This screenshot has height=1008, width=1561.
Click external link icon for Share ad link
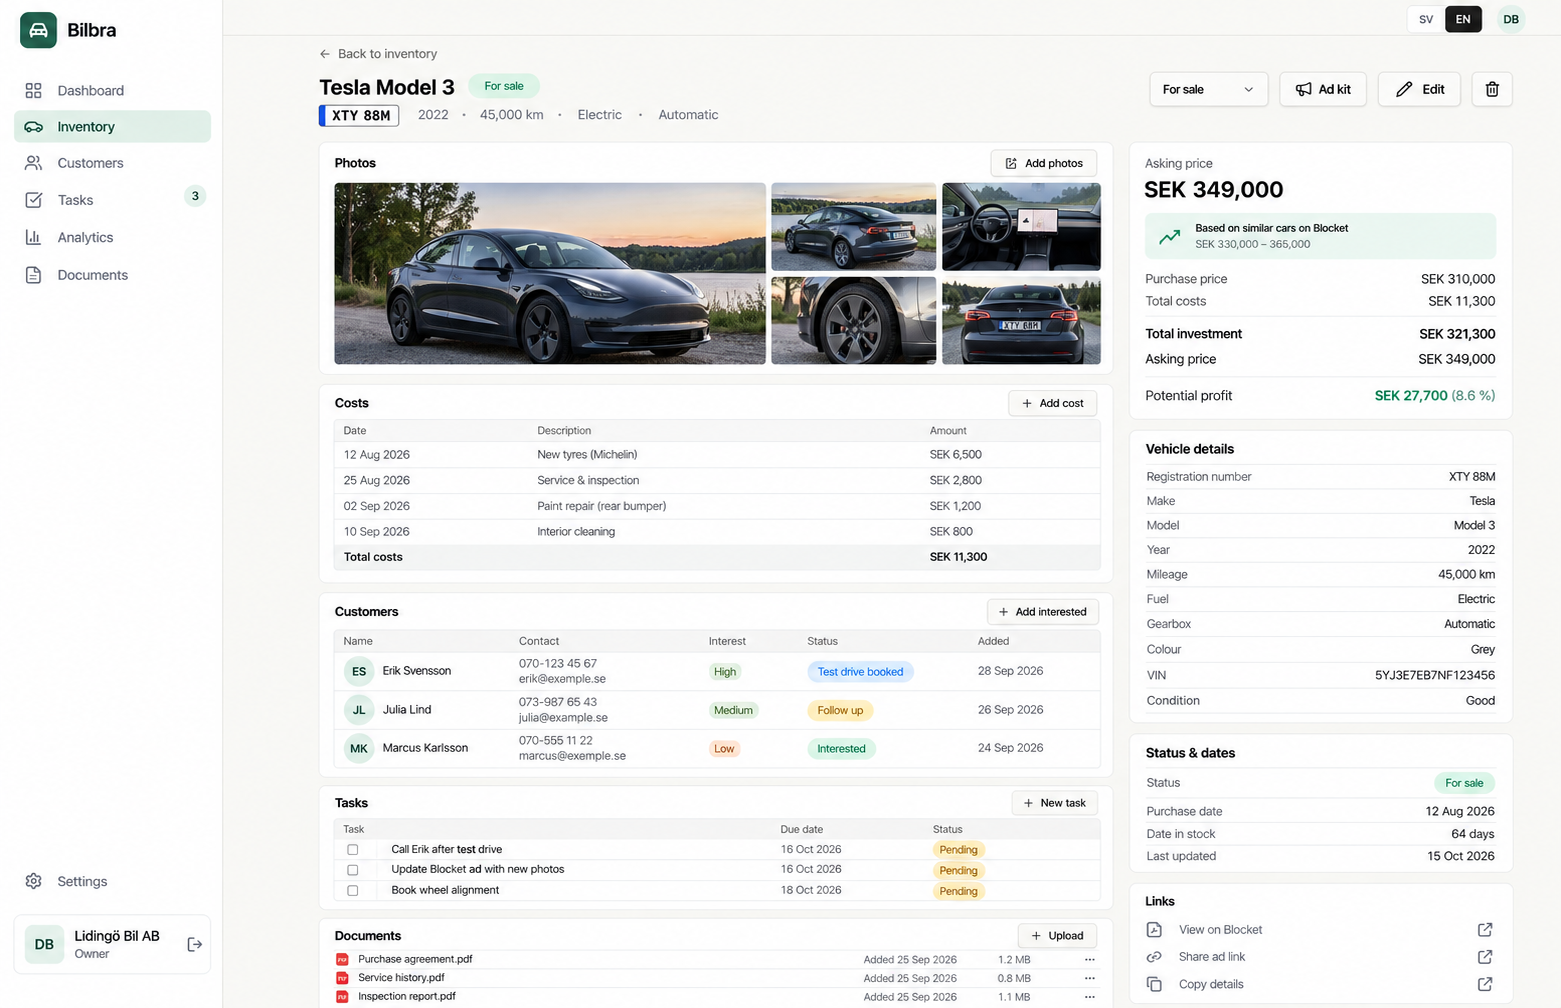(x=1485, y=957)
